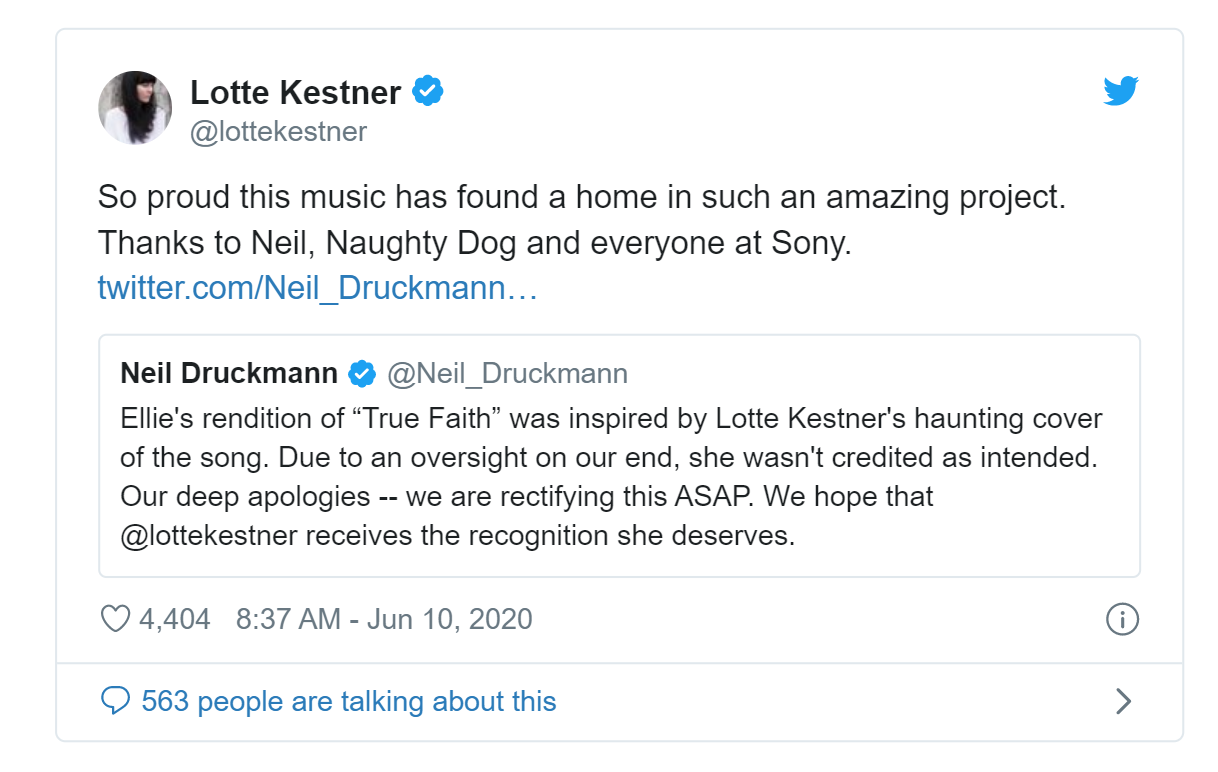The height and width of the screenshot is (772, 1218).
Task: Click the 4,404 likes count
Action: click(174, 619)
